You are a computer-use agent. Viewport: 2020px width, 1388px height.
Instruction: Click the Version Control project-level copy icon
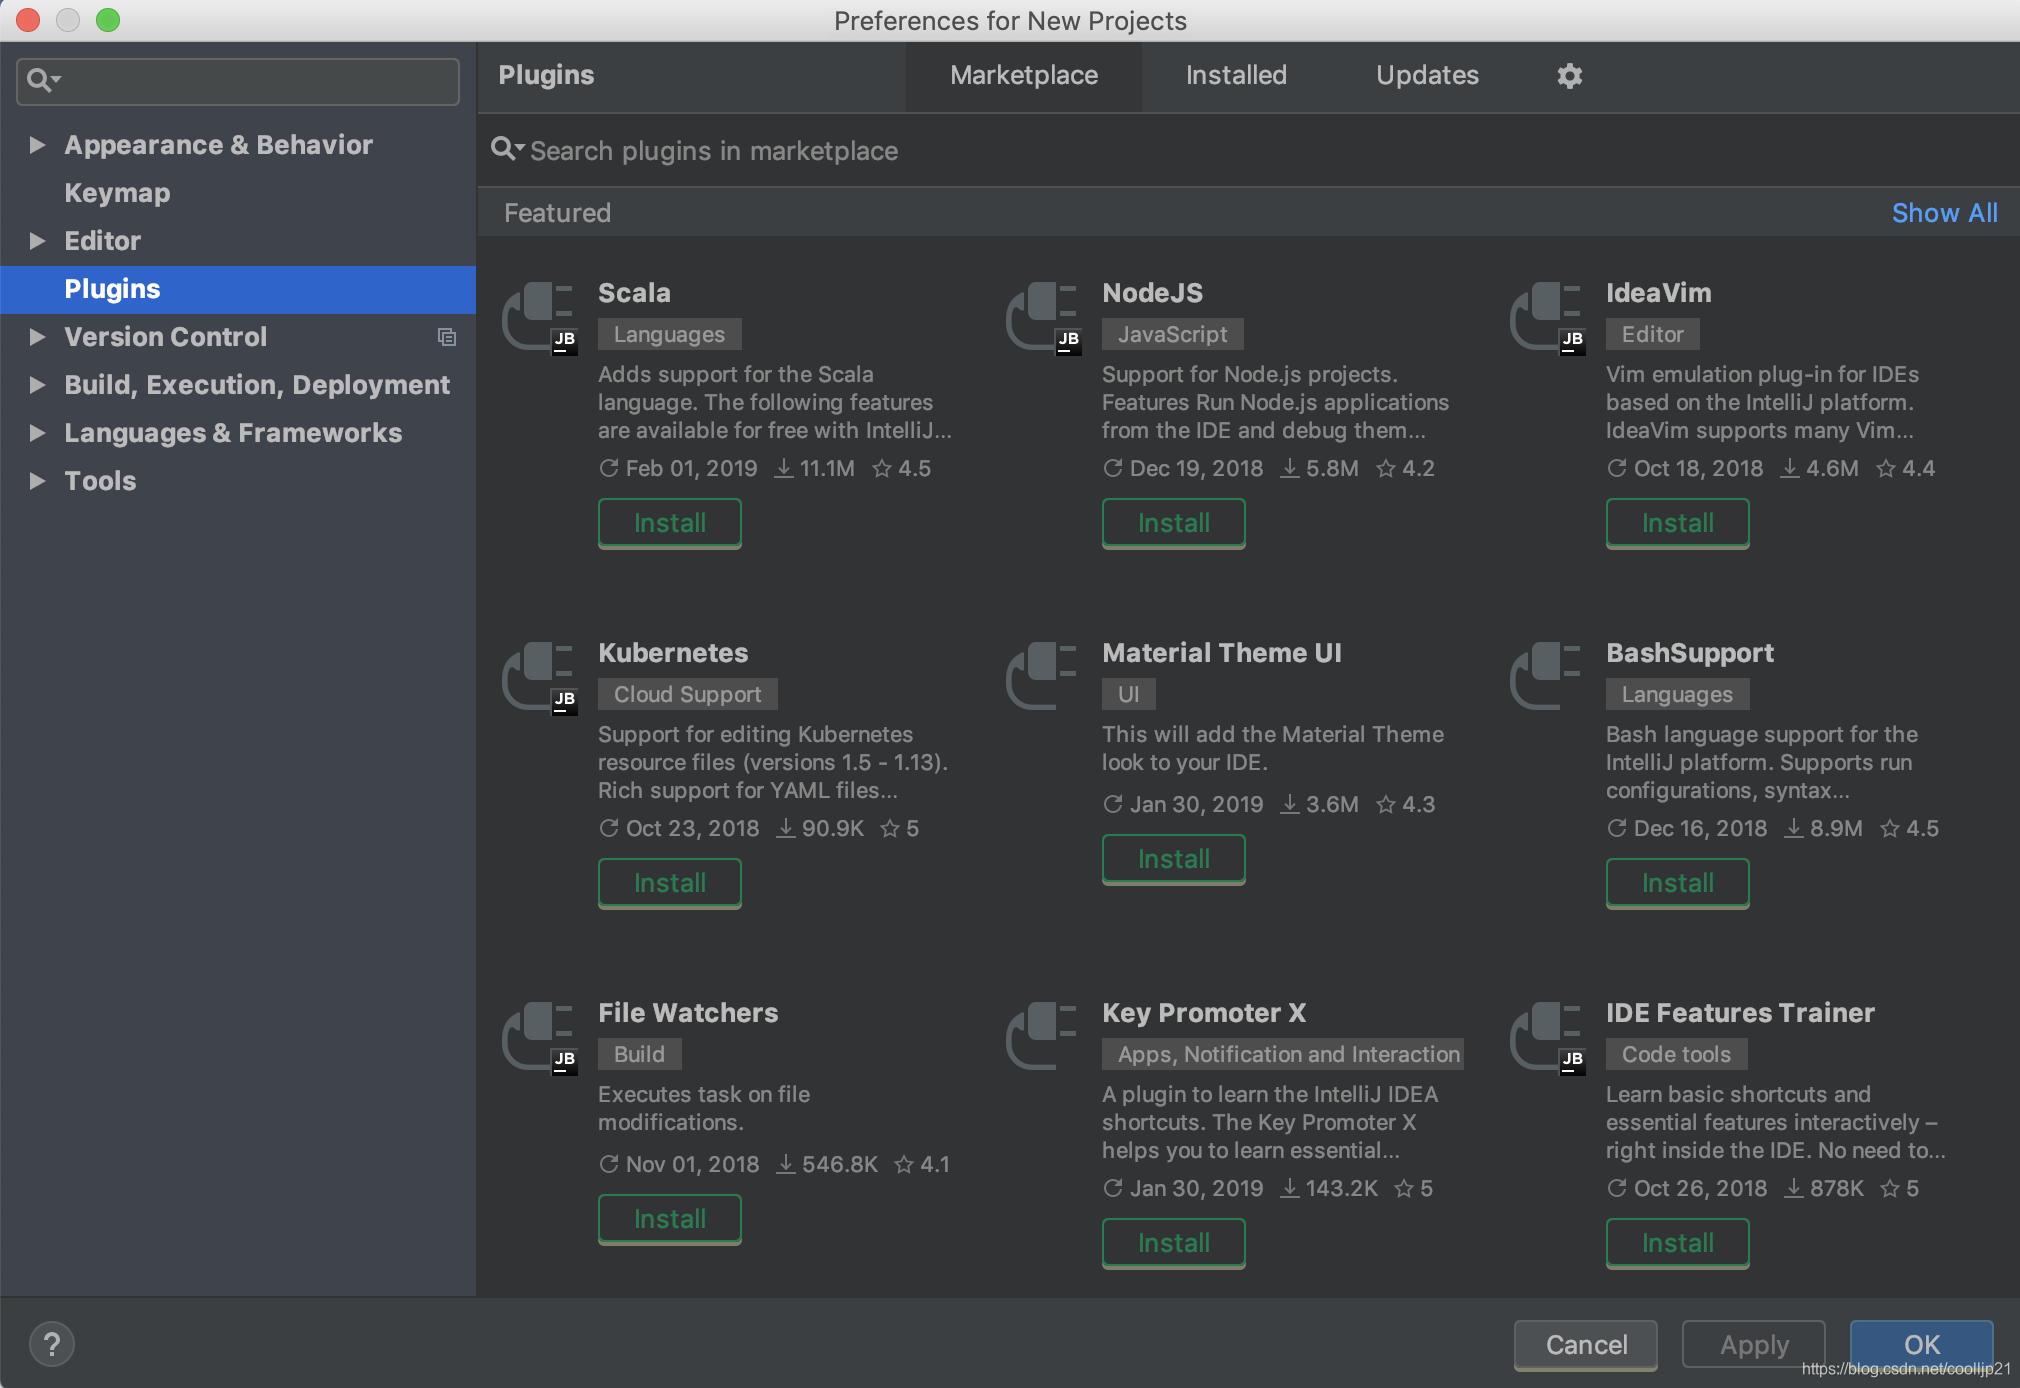(447, 337)
